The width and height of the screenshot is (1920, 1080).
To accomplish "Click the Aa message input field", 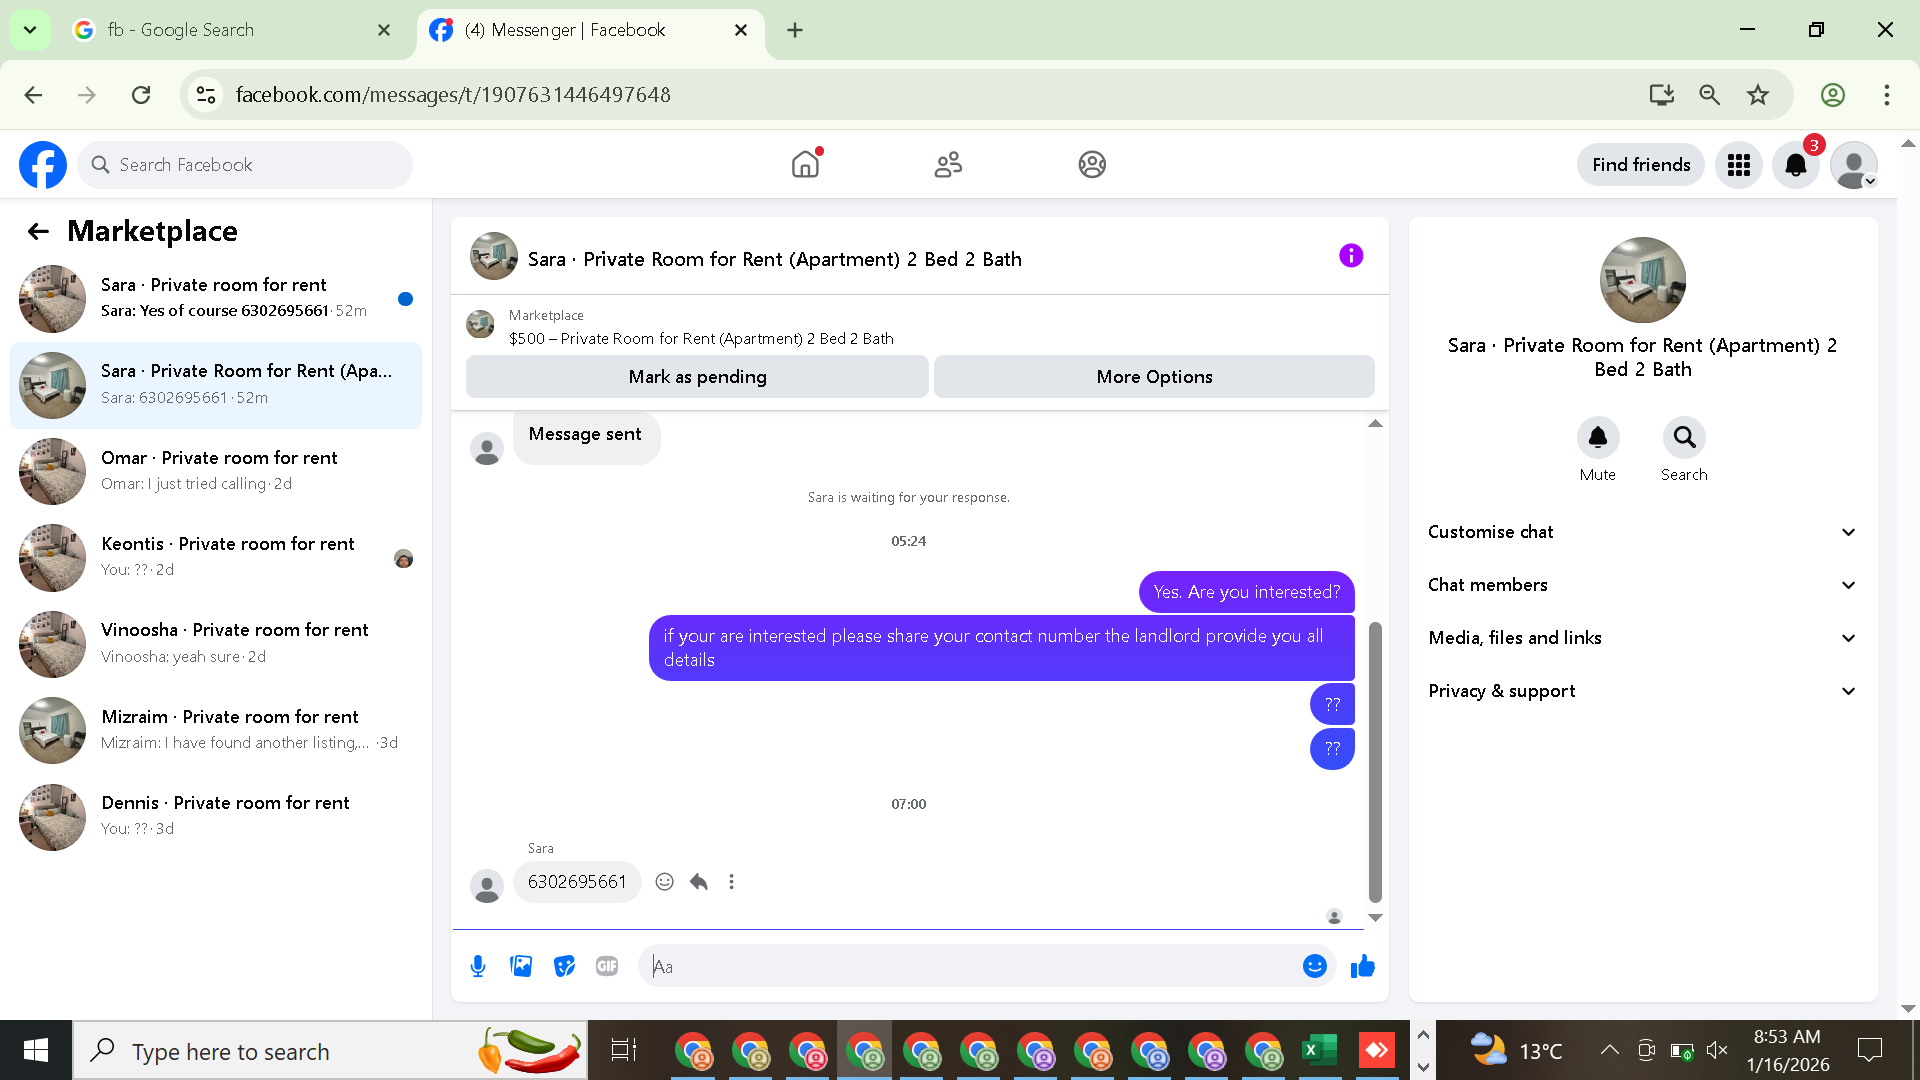I will pos(970,966).
